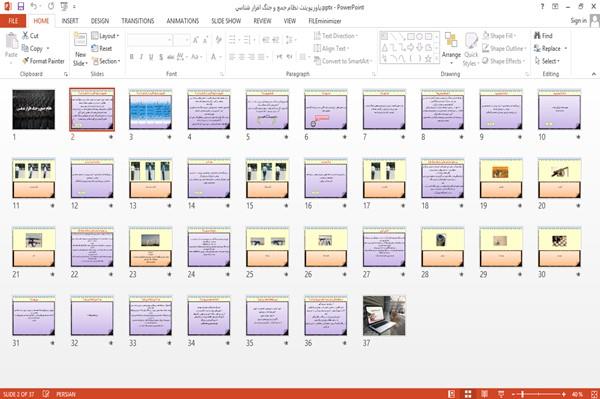
Task: Select slide 19 thumbnail
Action: point(501,178)
